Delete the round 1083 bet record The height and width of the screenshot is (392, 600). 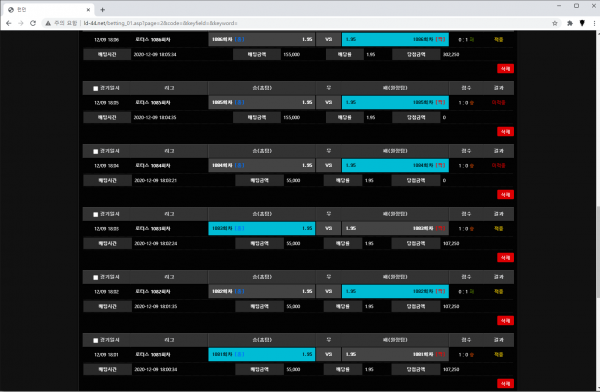point(505,258)
